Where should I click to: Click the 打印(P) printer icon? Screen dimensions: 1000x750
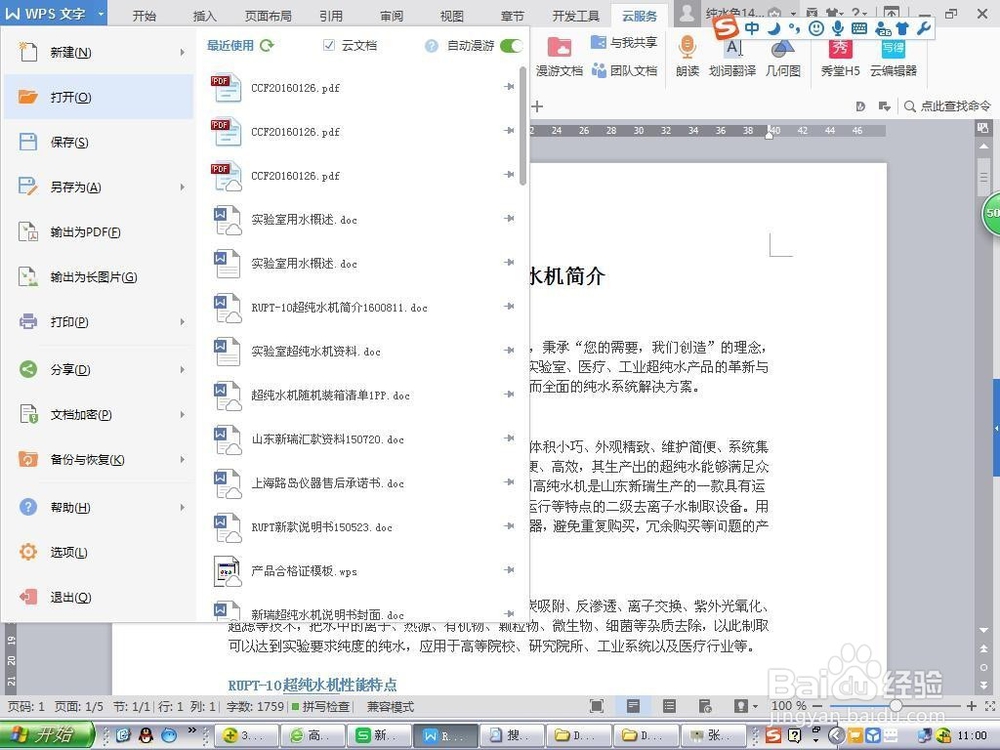(x=28, y=321)
